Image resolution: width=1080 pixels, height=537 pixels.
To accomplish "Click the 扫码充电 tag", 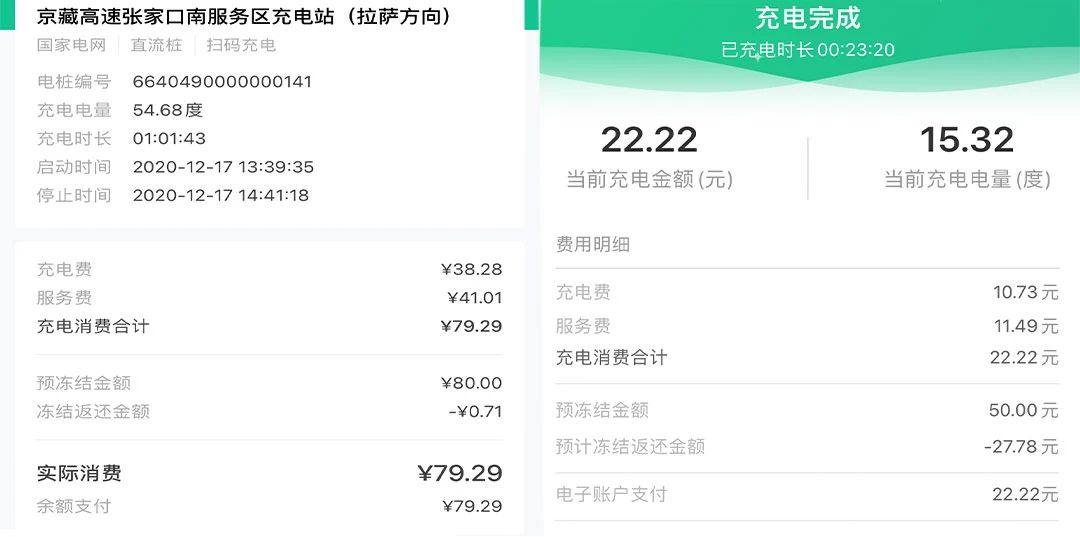I will (241, 45).
